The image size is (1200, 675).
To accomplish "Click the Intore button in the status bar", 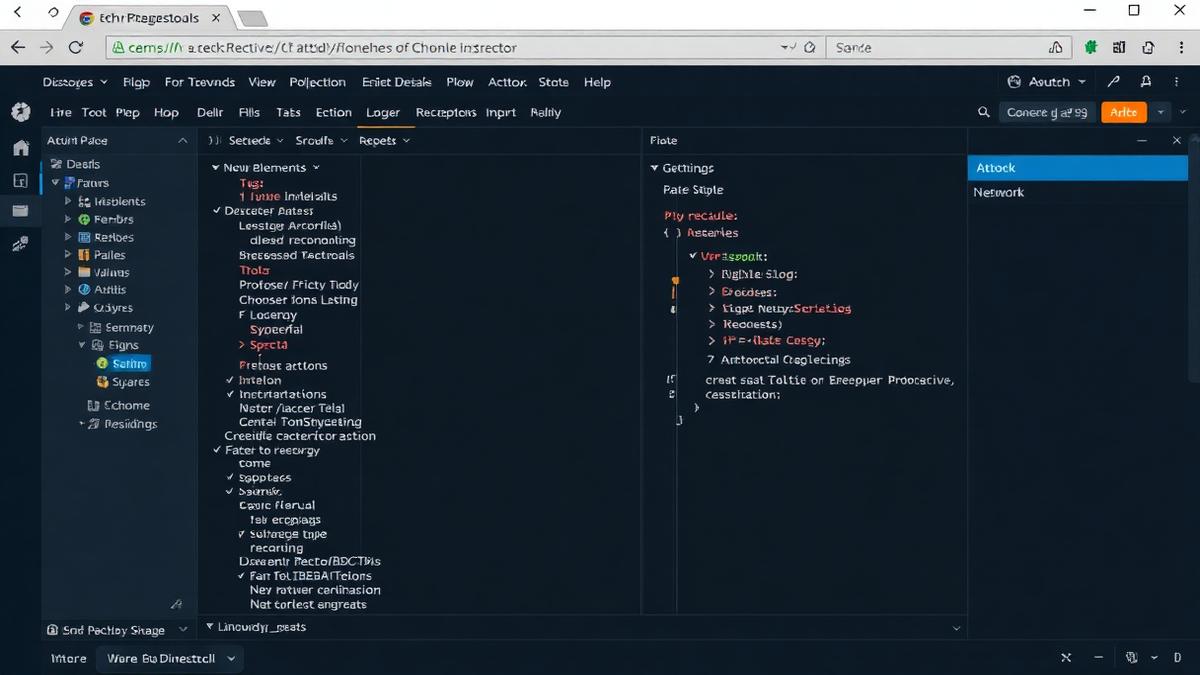I will coord(67,658).
